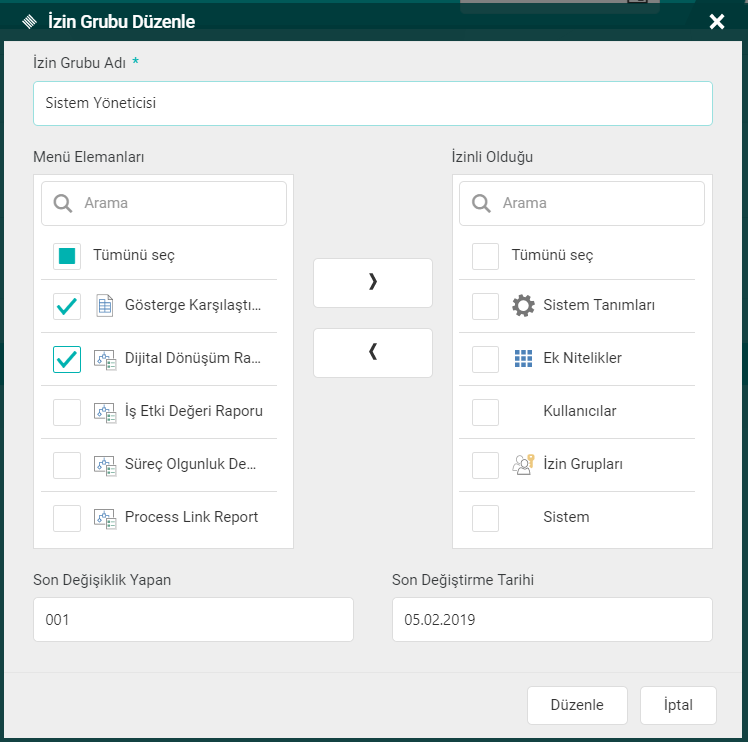Move selected items right with arrow button

point(373,283)
